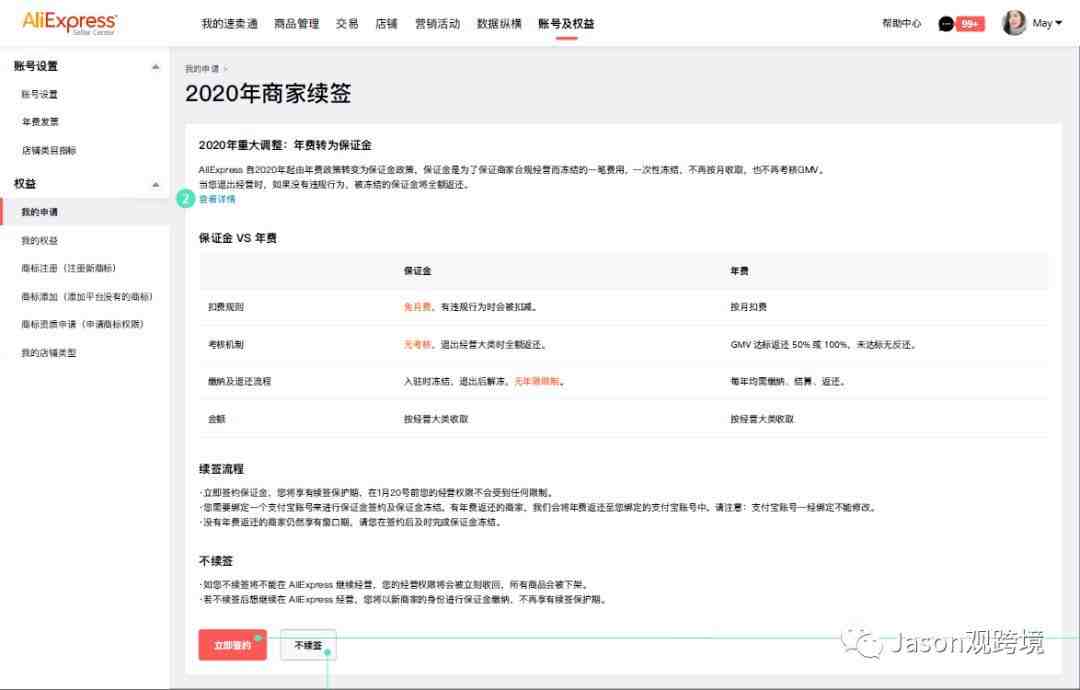
Task: Click the May user avatar photo
Action: point(1014,23)
